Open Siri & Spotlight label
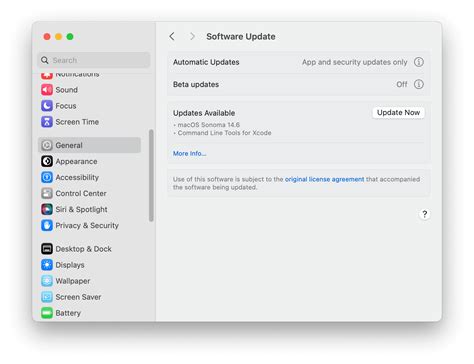The width and height of the screenshot is (474, 364). coord(81,209)
